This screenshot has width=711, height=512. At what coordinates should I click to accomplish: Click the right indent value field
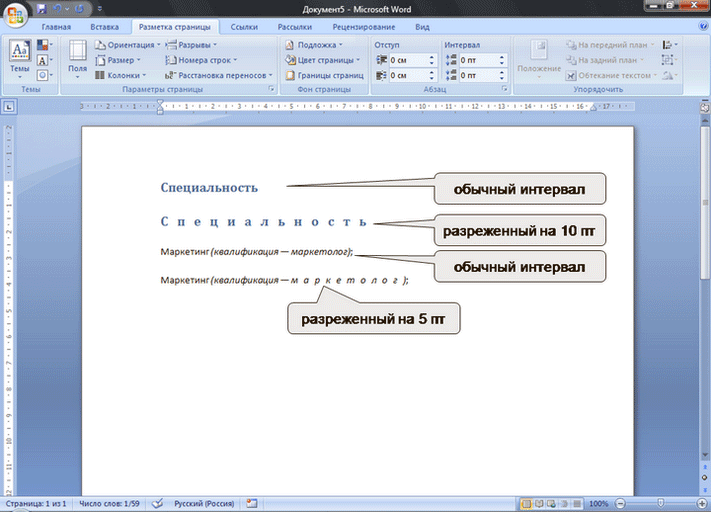408,75
